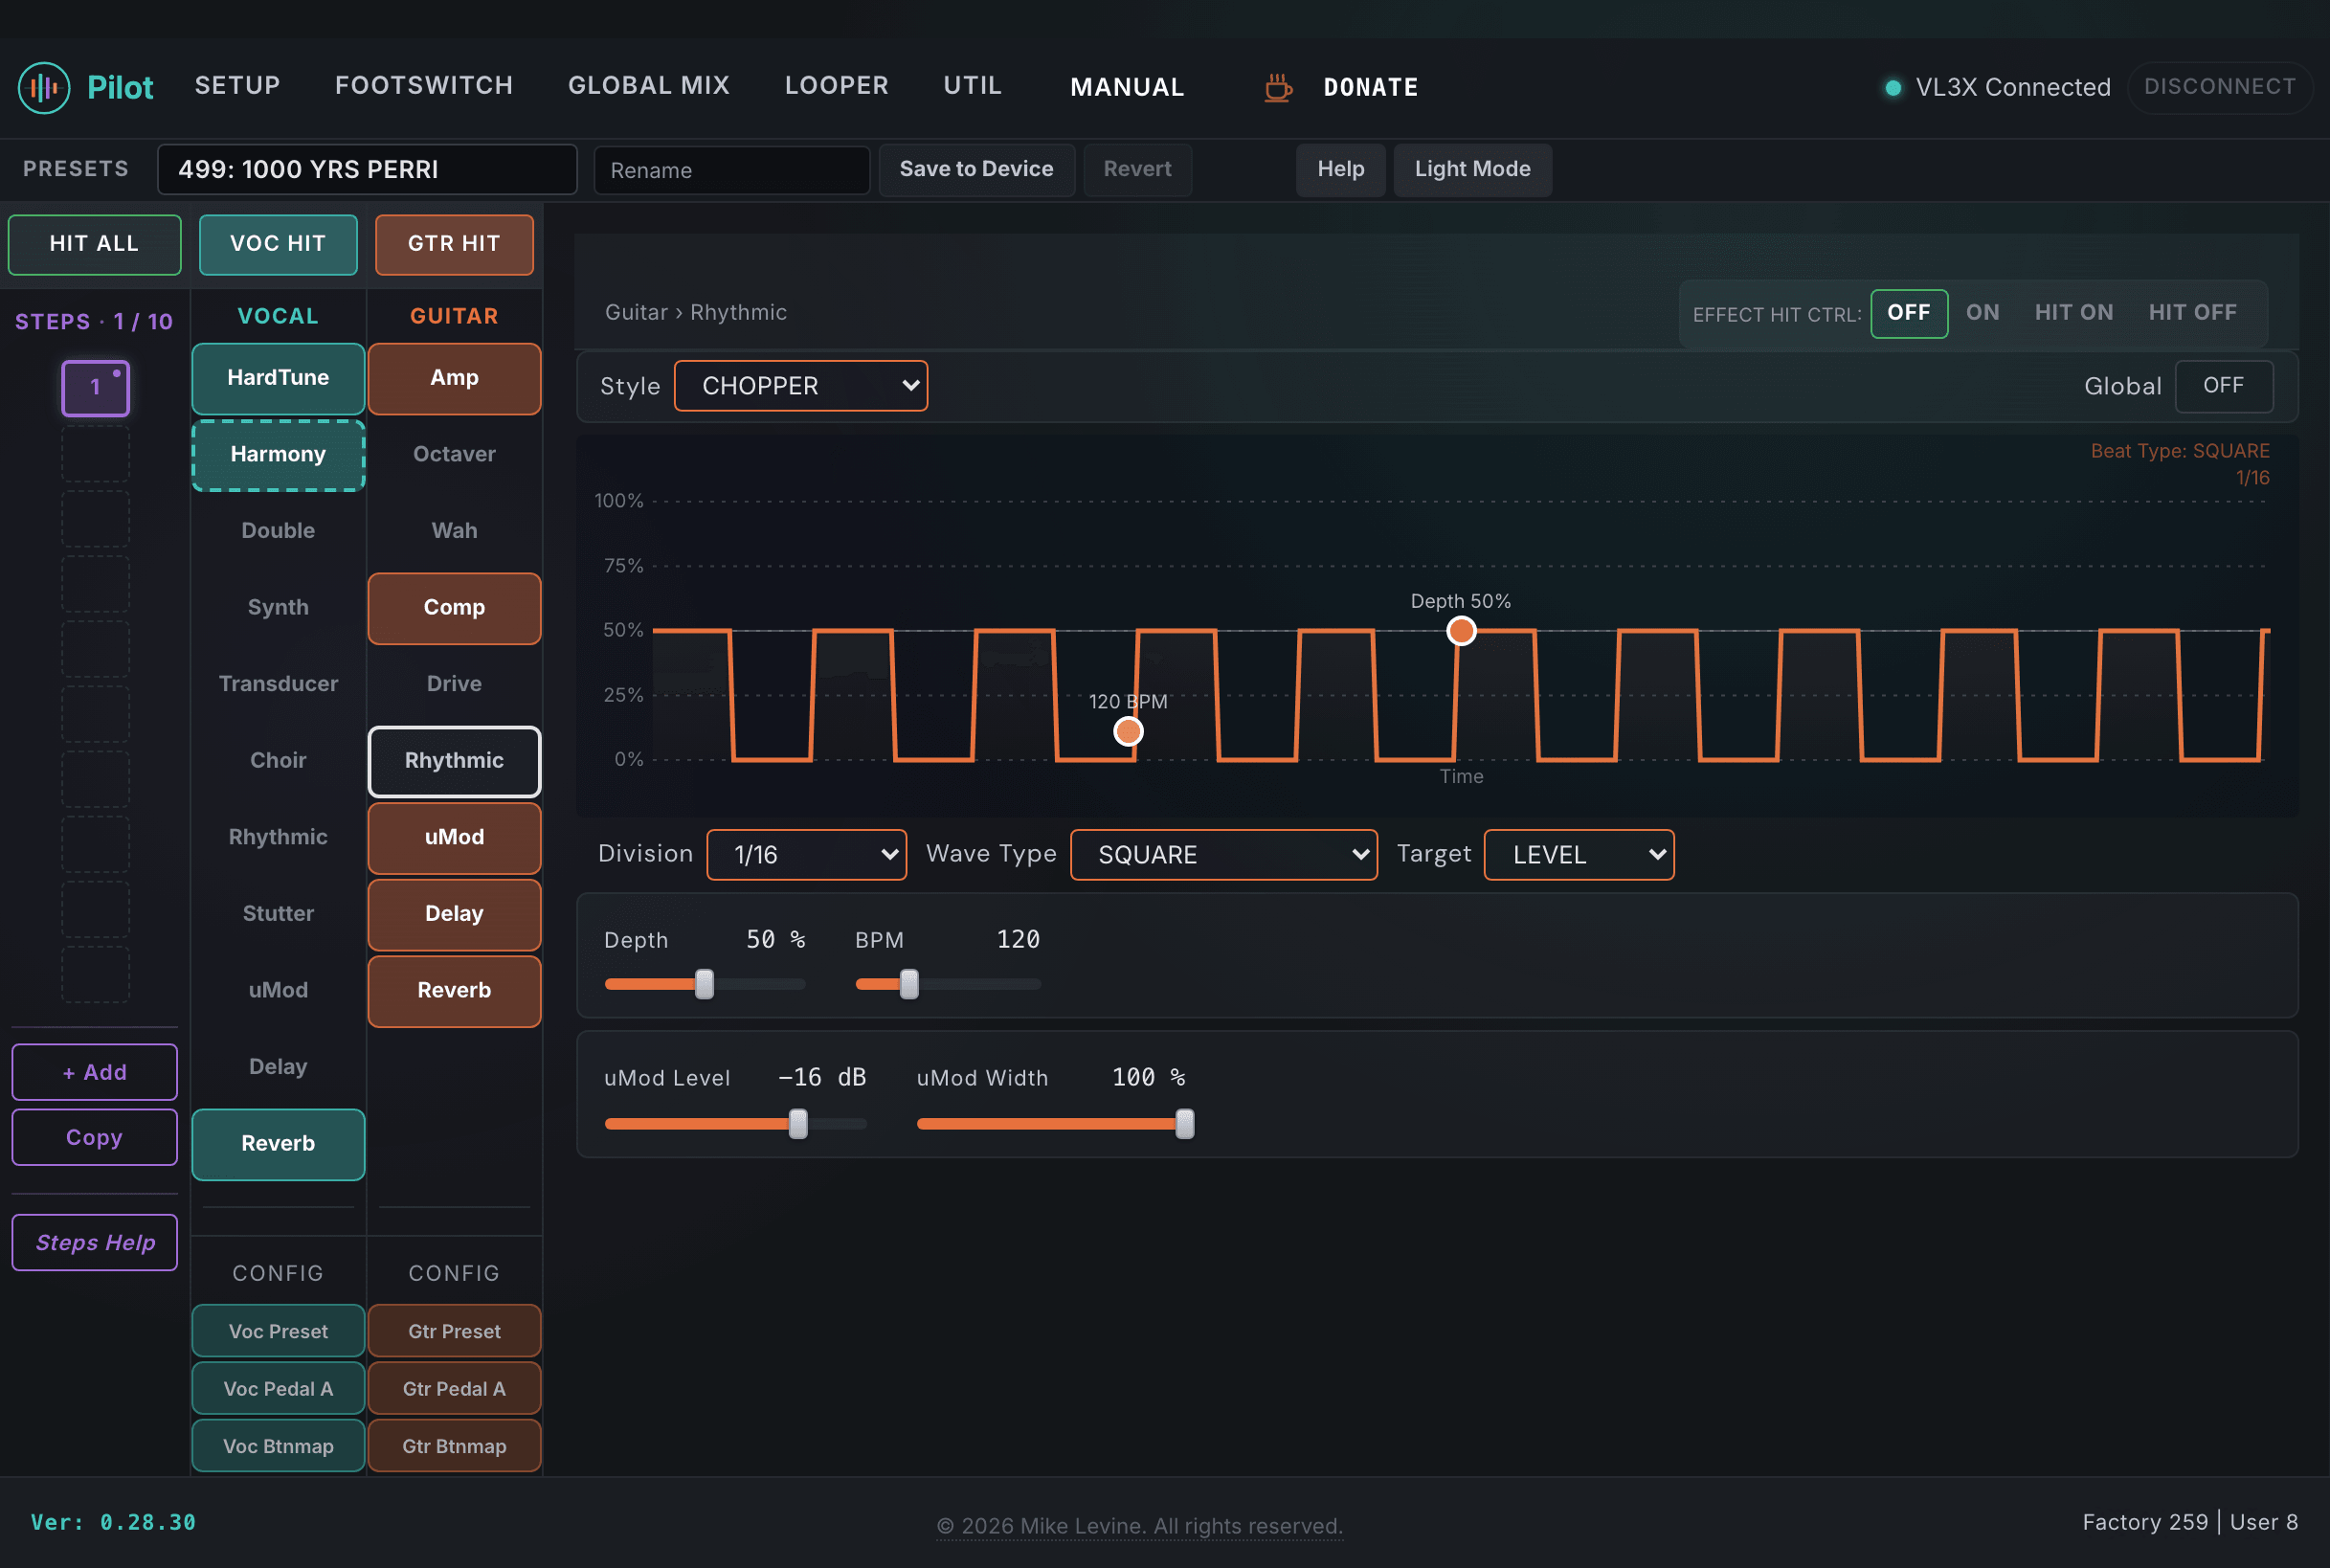Click the uMod Level slider handle
Viewport: 2330px width, 1568px height.
pos(798,1124)
